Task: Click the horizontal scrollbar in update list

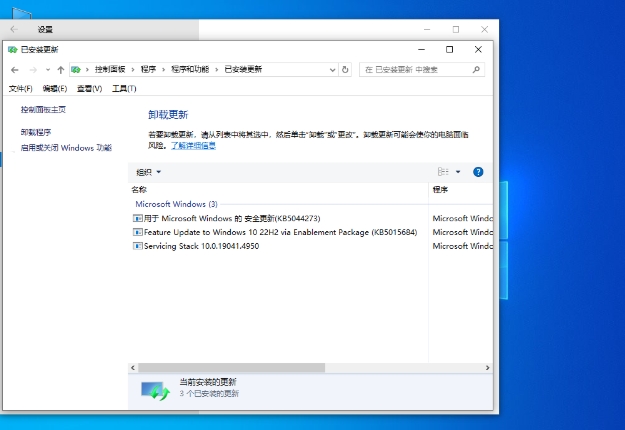Action: (230, 367)
